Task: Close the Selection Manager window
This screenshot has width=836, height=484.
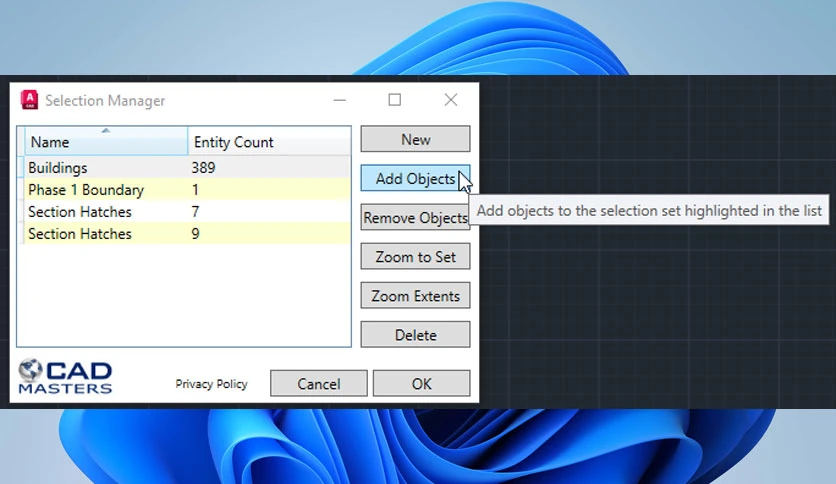Action: pos(451,100)
